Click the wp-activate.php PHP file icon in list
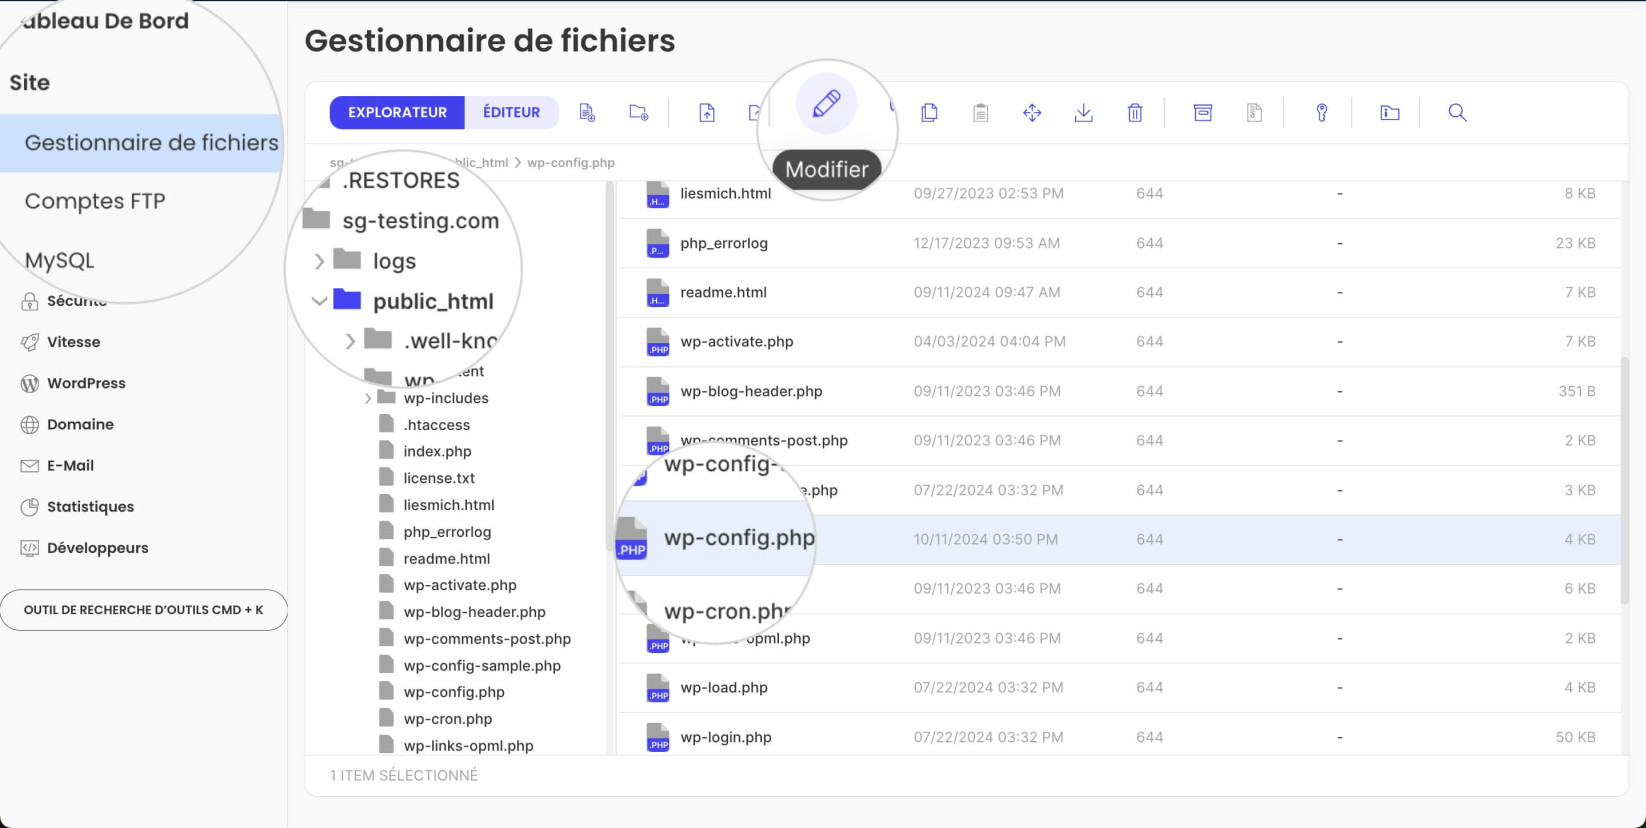 (657, 342)
